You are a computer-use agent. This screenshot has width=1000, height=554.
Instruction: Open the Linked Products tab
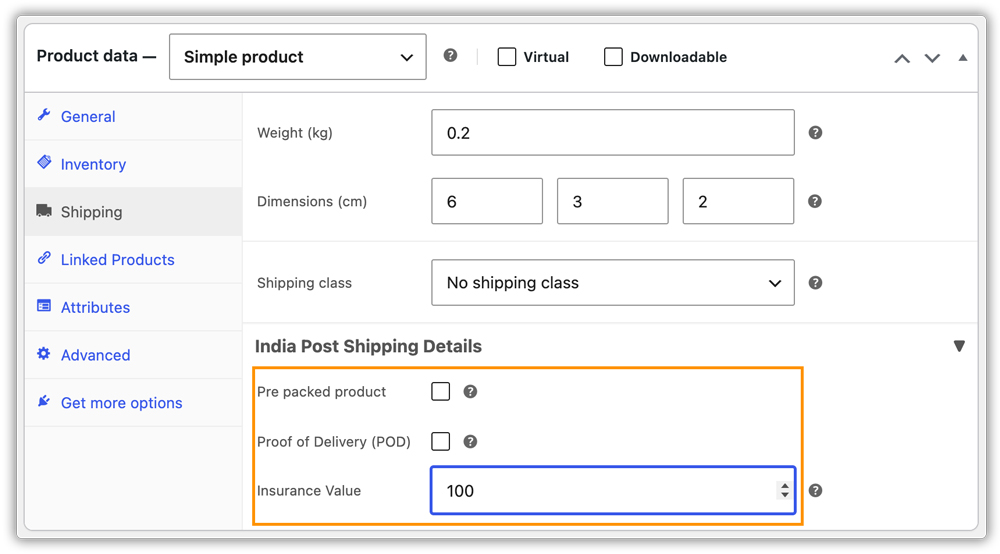click(x=133, y=259)
